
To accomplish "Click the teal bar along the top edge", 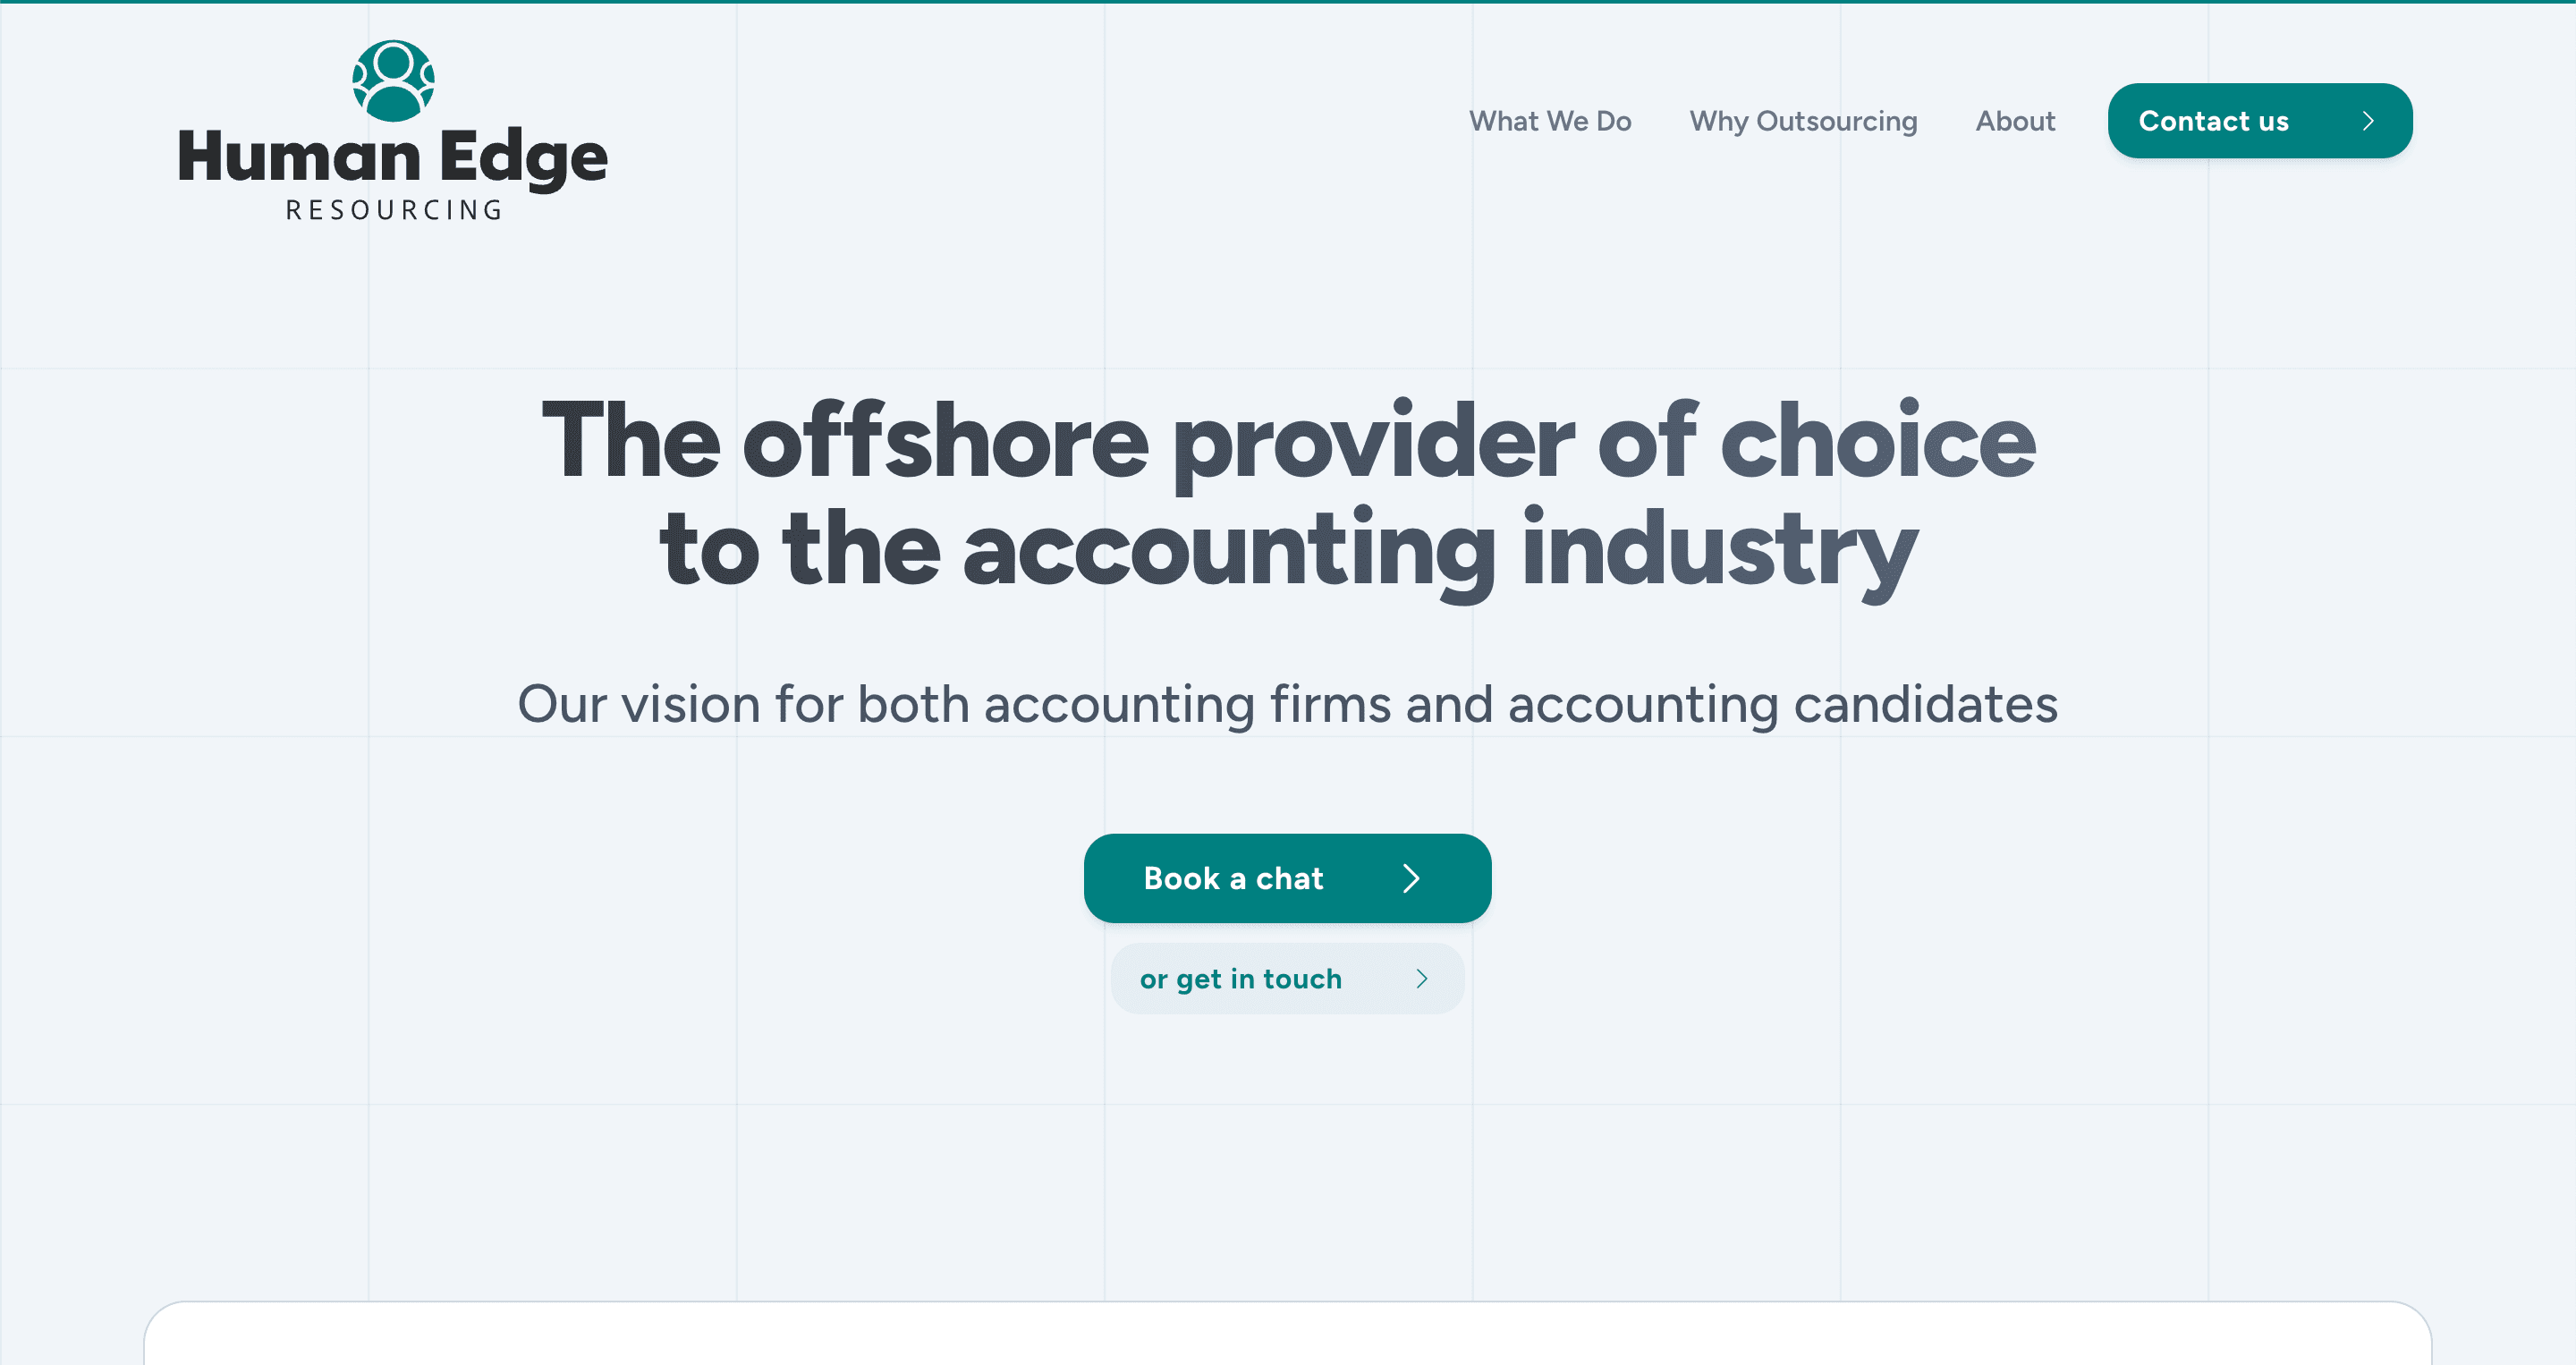I will [1288, 2].
